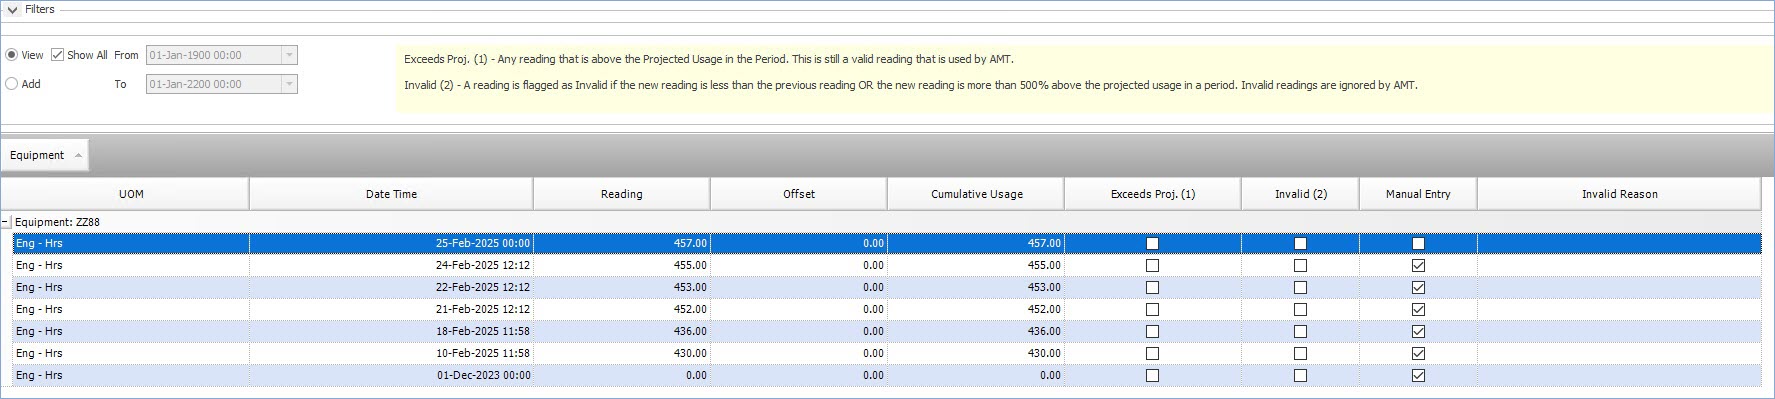The height and width of the screenshot is (399, 1775).
Task: Untick Manual Entry for 24-Feb-2025 row
Action: (x=1418, y=265)
